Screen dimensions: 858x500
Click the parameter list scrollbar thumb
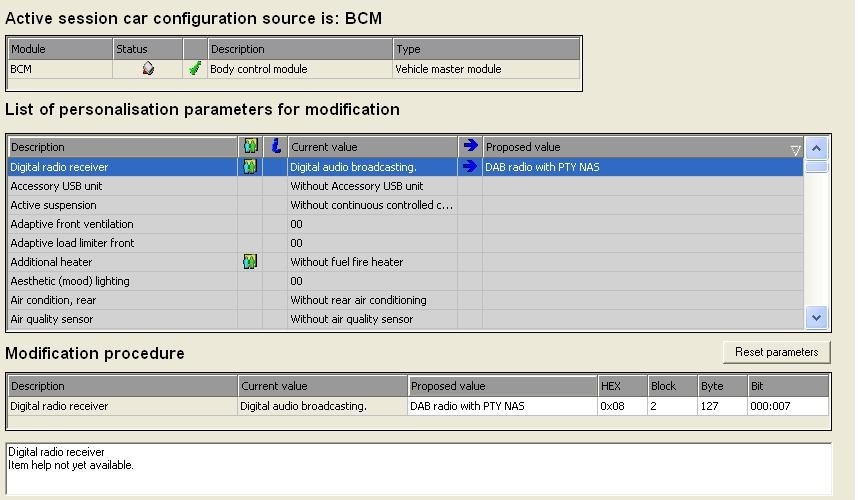pos(816,167)
